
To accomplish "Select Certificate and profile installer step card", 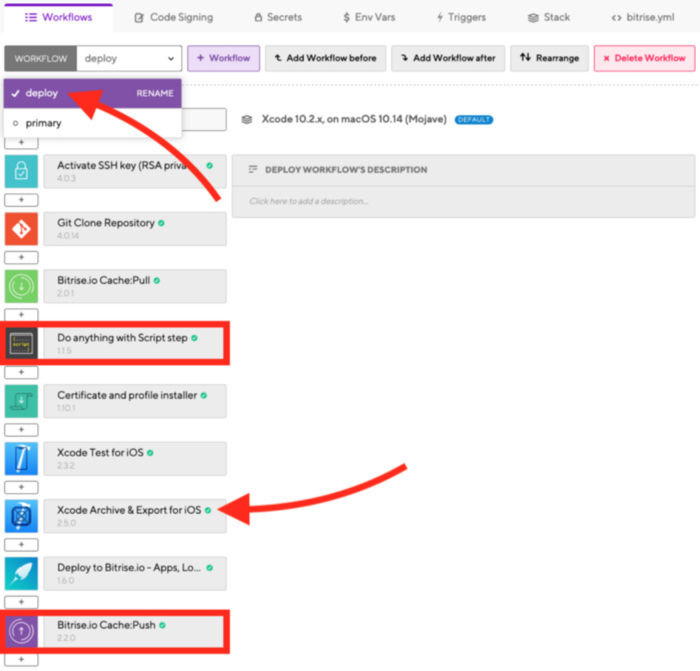I will pyautogui.click(x=135, y=401).
